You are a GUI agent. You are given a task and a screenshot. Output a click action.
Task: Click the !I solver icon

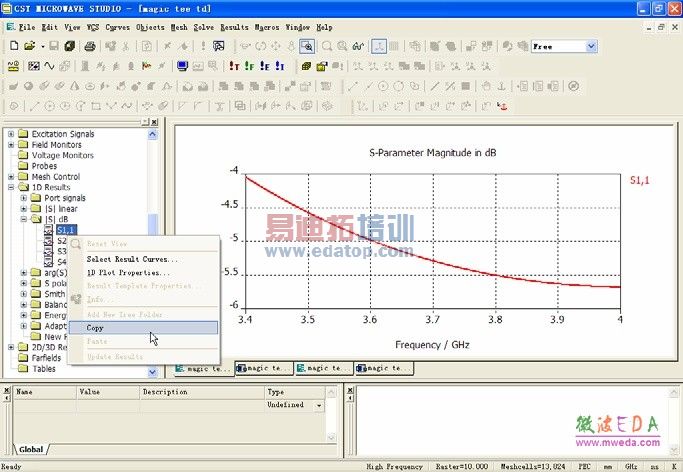click(x=280, y=66)
